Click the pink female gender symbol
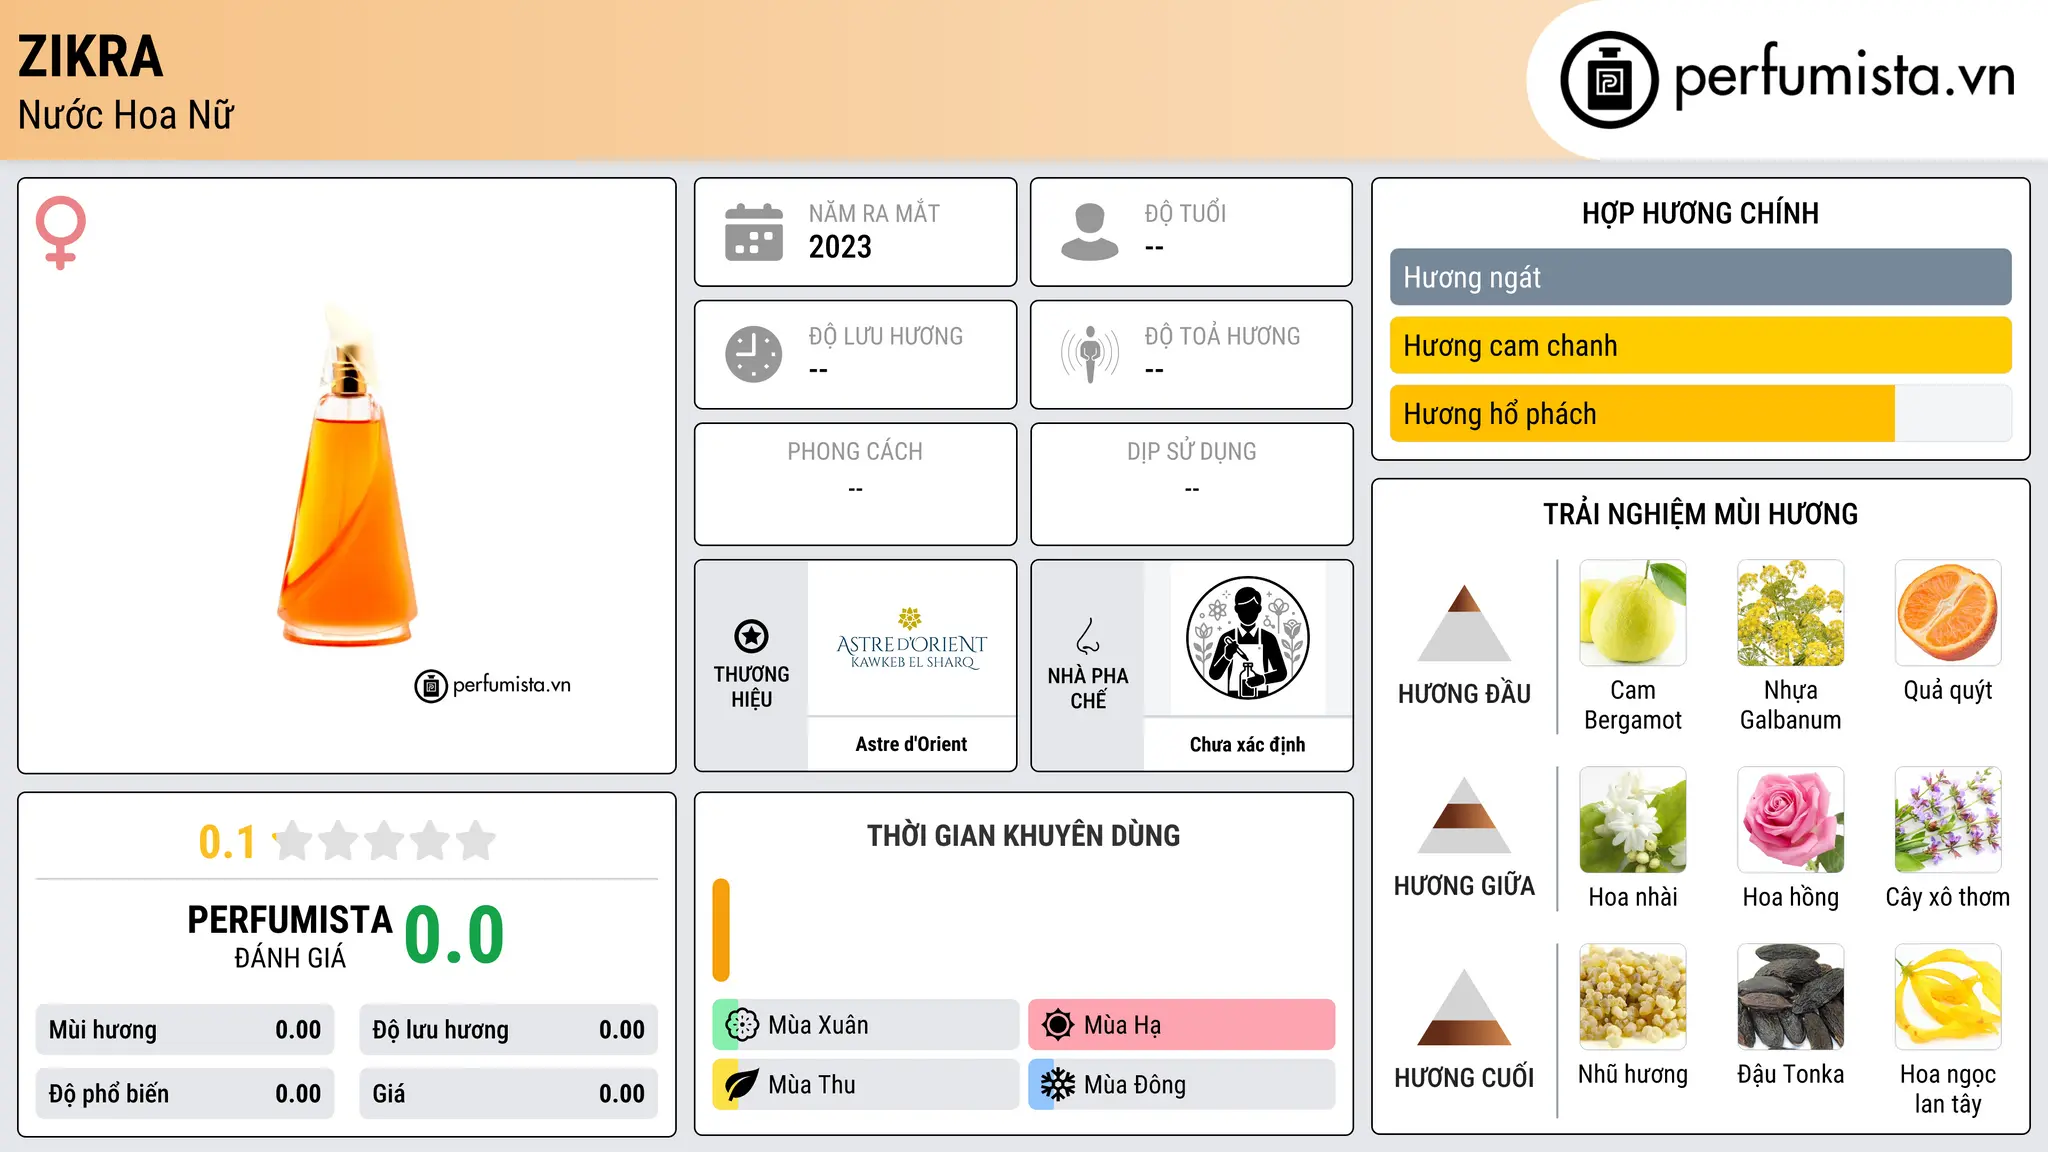This screenshot has width=2048, height=1152. [60, 233]
